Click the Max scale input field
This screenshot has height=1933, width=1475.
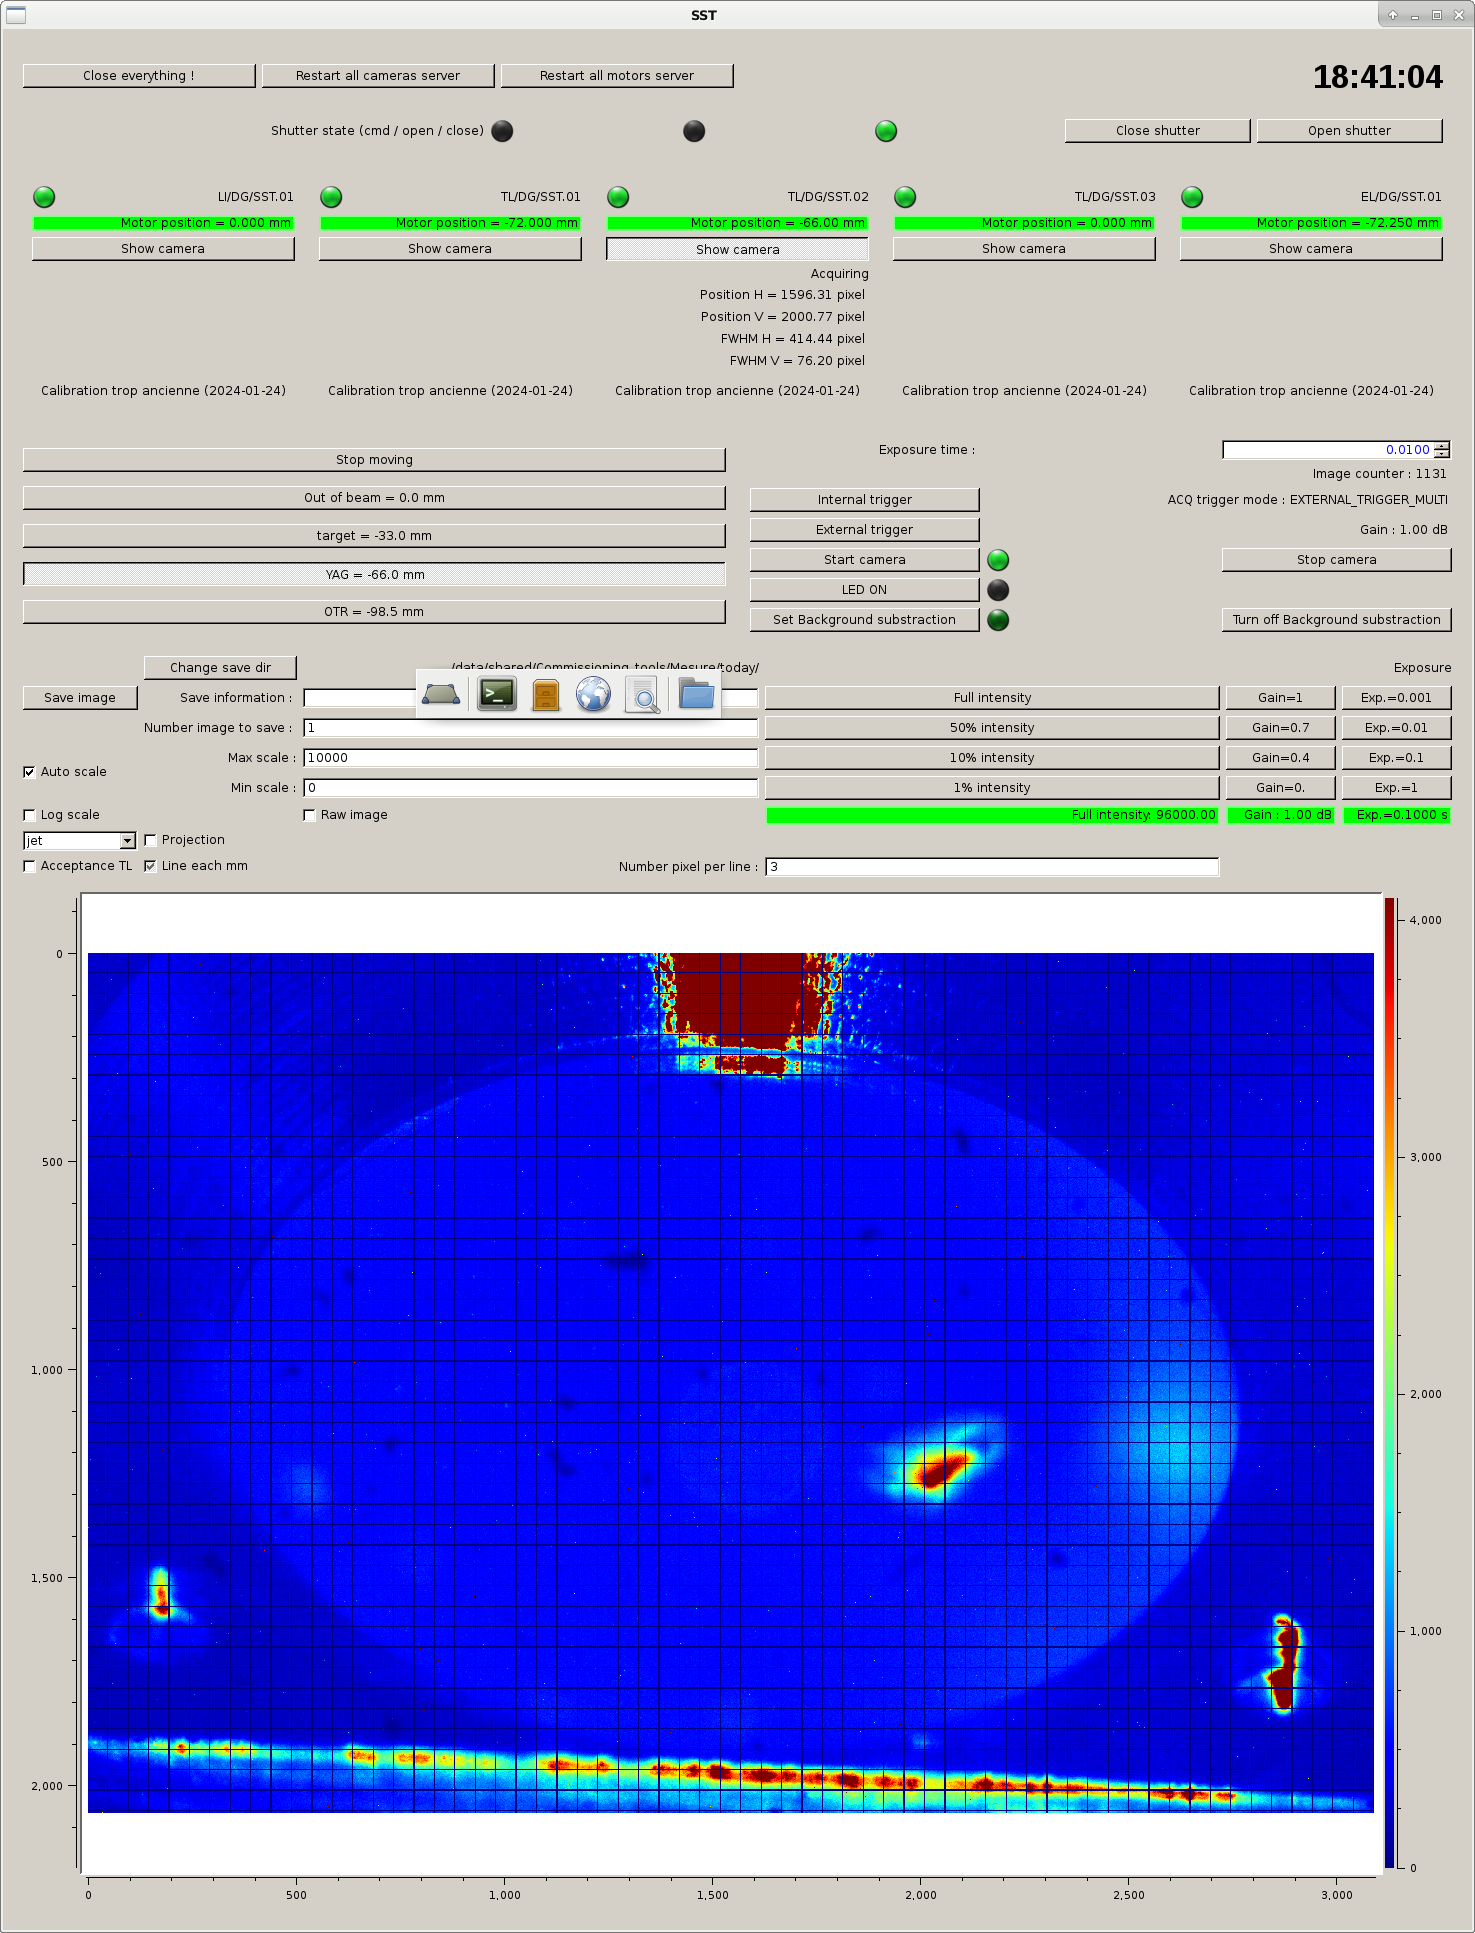pyautogui.click(x=530, y=758)
